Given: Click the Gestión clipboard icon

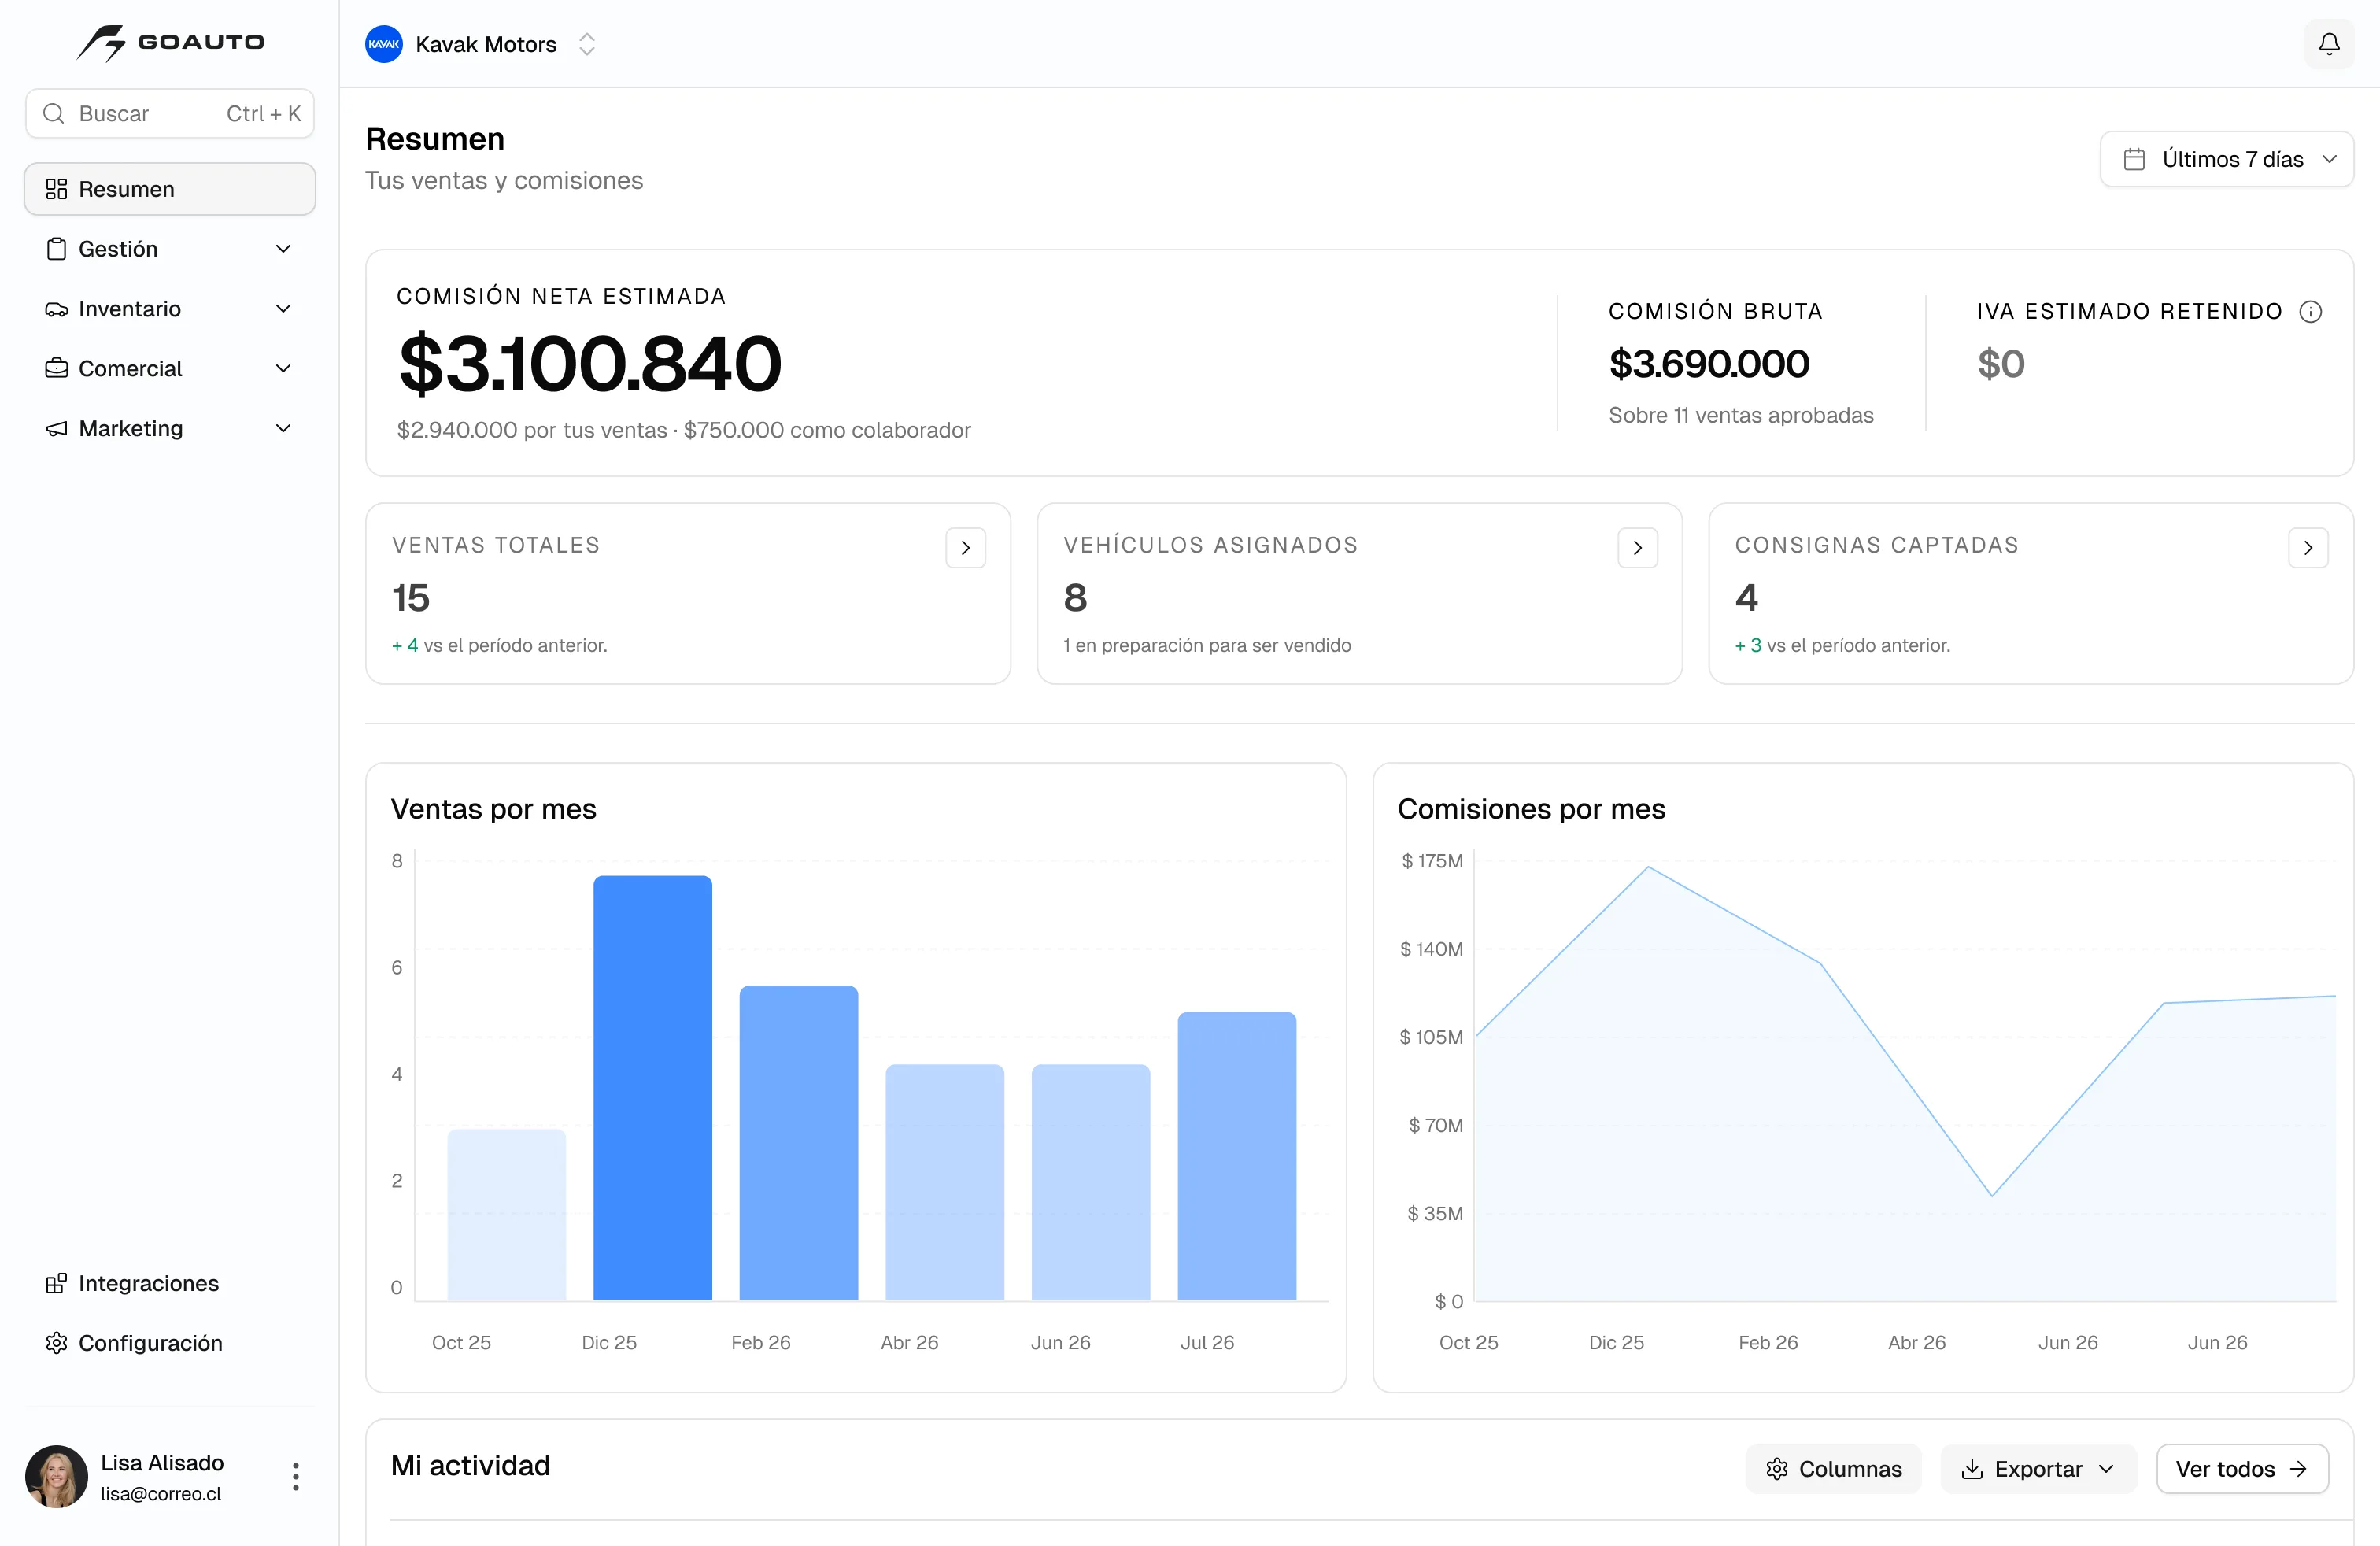Looking at the screenshot, I should (x=57, y=249).
